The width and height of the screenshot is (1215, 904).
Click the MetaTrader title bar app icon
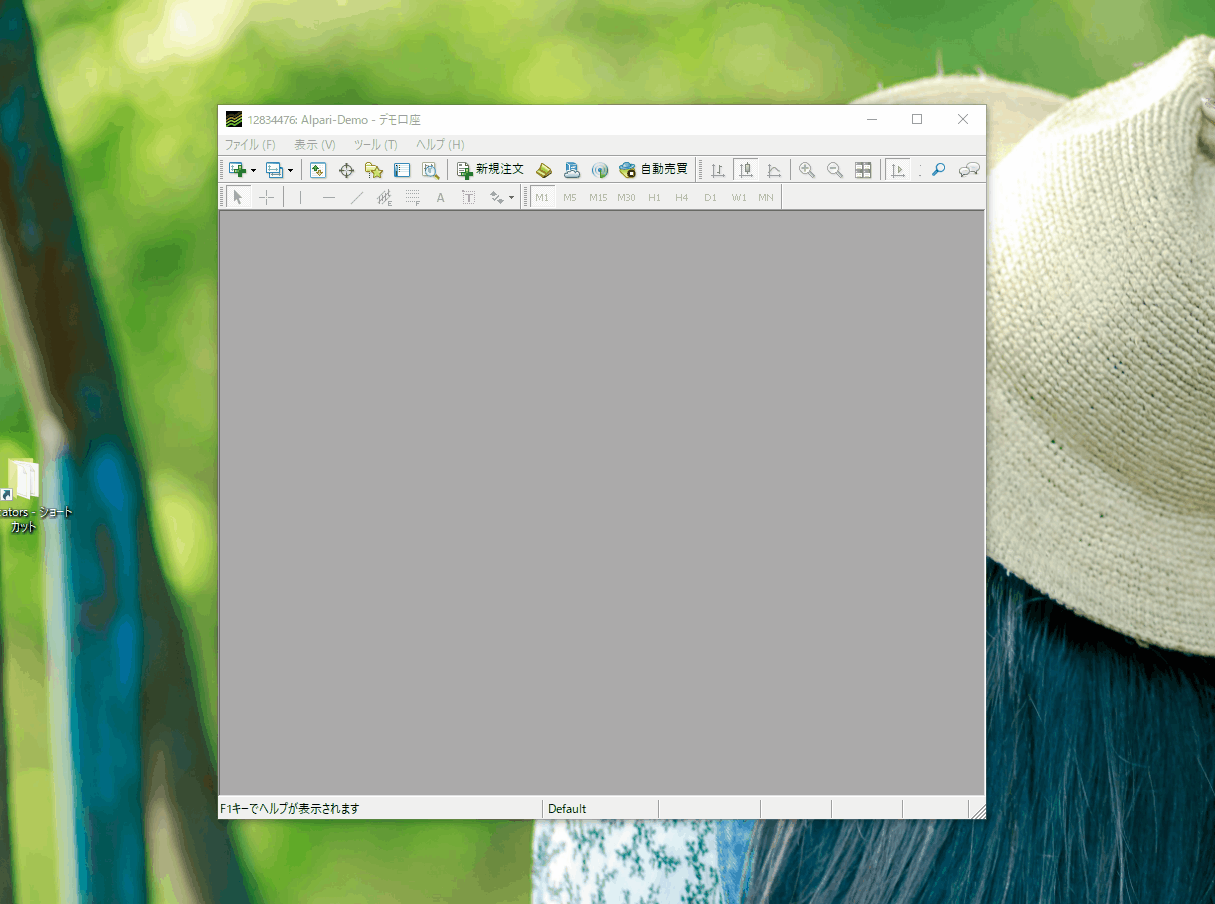tap(233, 119)
